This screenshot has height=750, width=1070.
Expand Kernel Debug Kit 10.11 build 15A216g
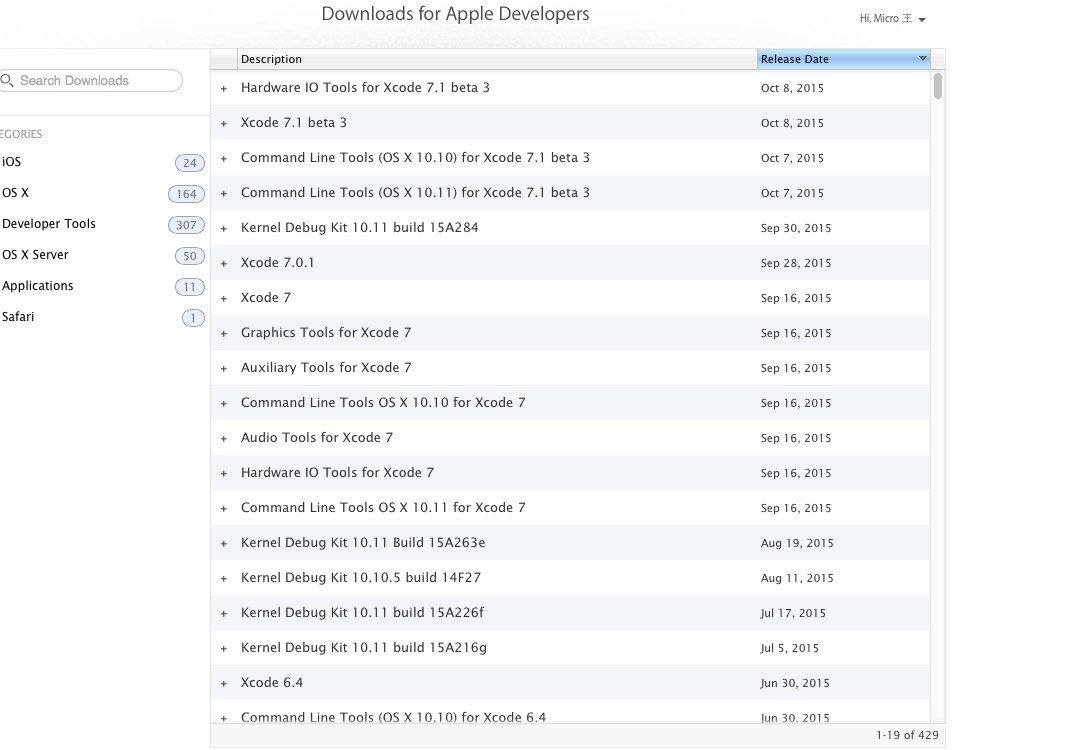pyautogui.click(x=224, y=648)
